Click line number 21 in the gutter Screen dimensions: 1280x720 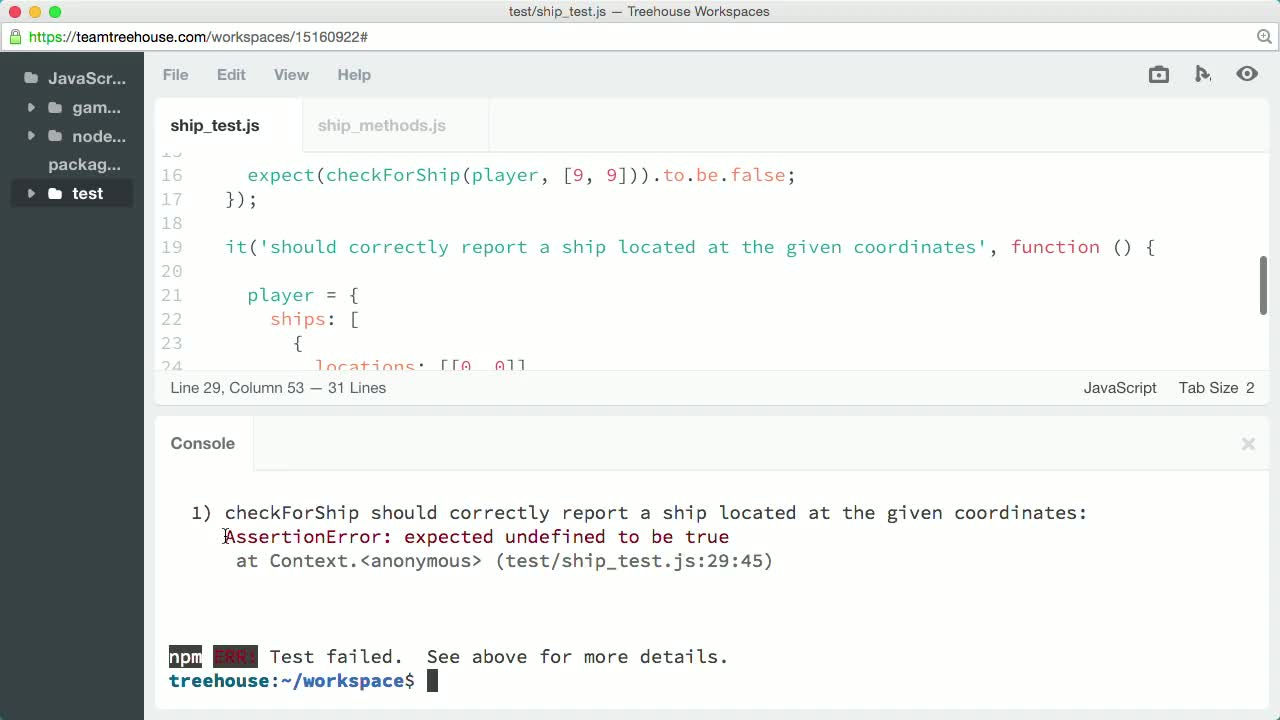(171, 295)
